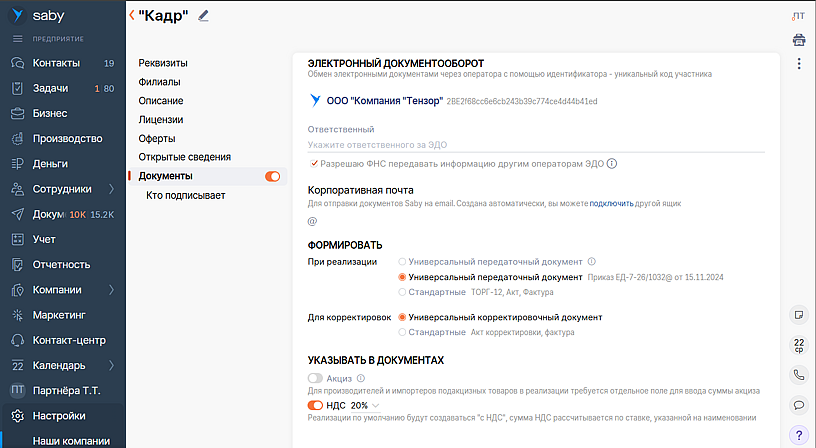Click the help question mark button
Screen dimensions: 816x448
pyautogui.click(x=798, y=435)
